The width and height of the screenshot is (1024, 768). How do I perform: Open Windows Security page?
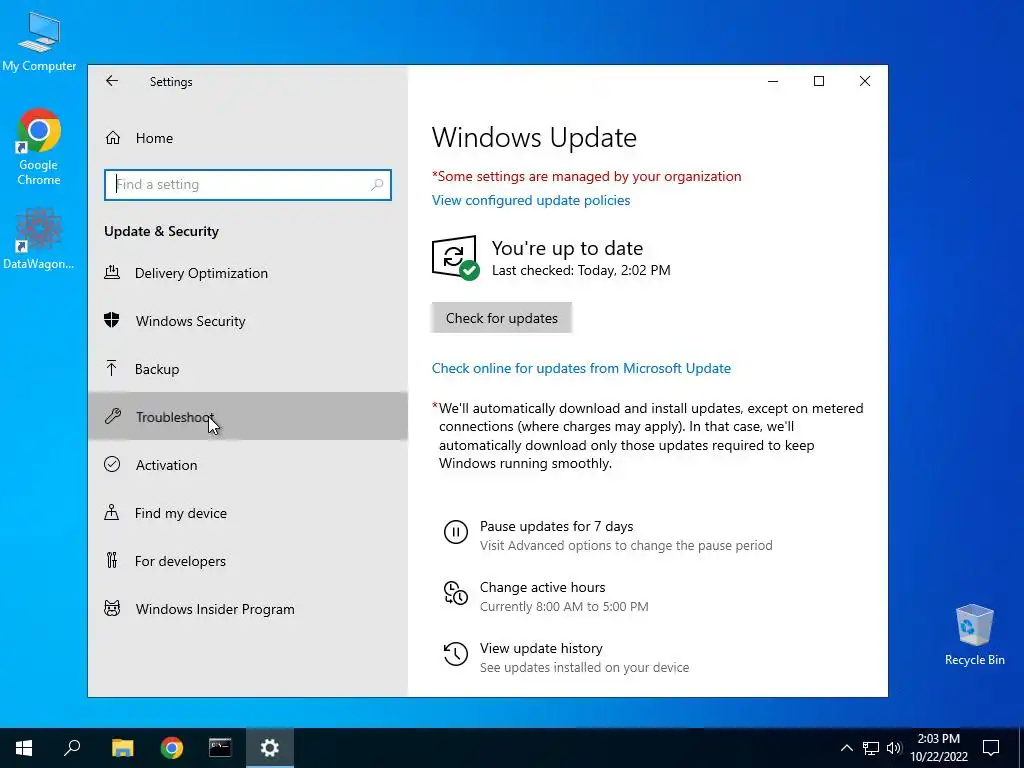coord(248,321)
